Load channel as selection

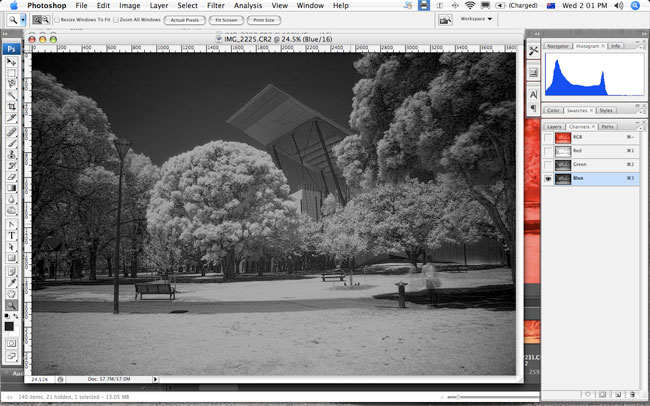coord(587,394)
